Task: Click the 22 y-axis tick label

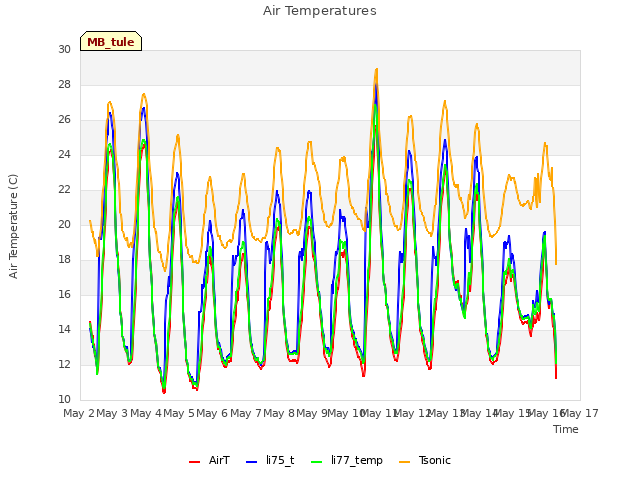Action: (x=64, y=189)
